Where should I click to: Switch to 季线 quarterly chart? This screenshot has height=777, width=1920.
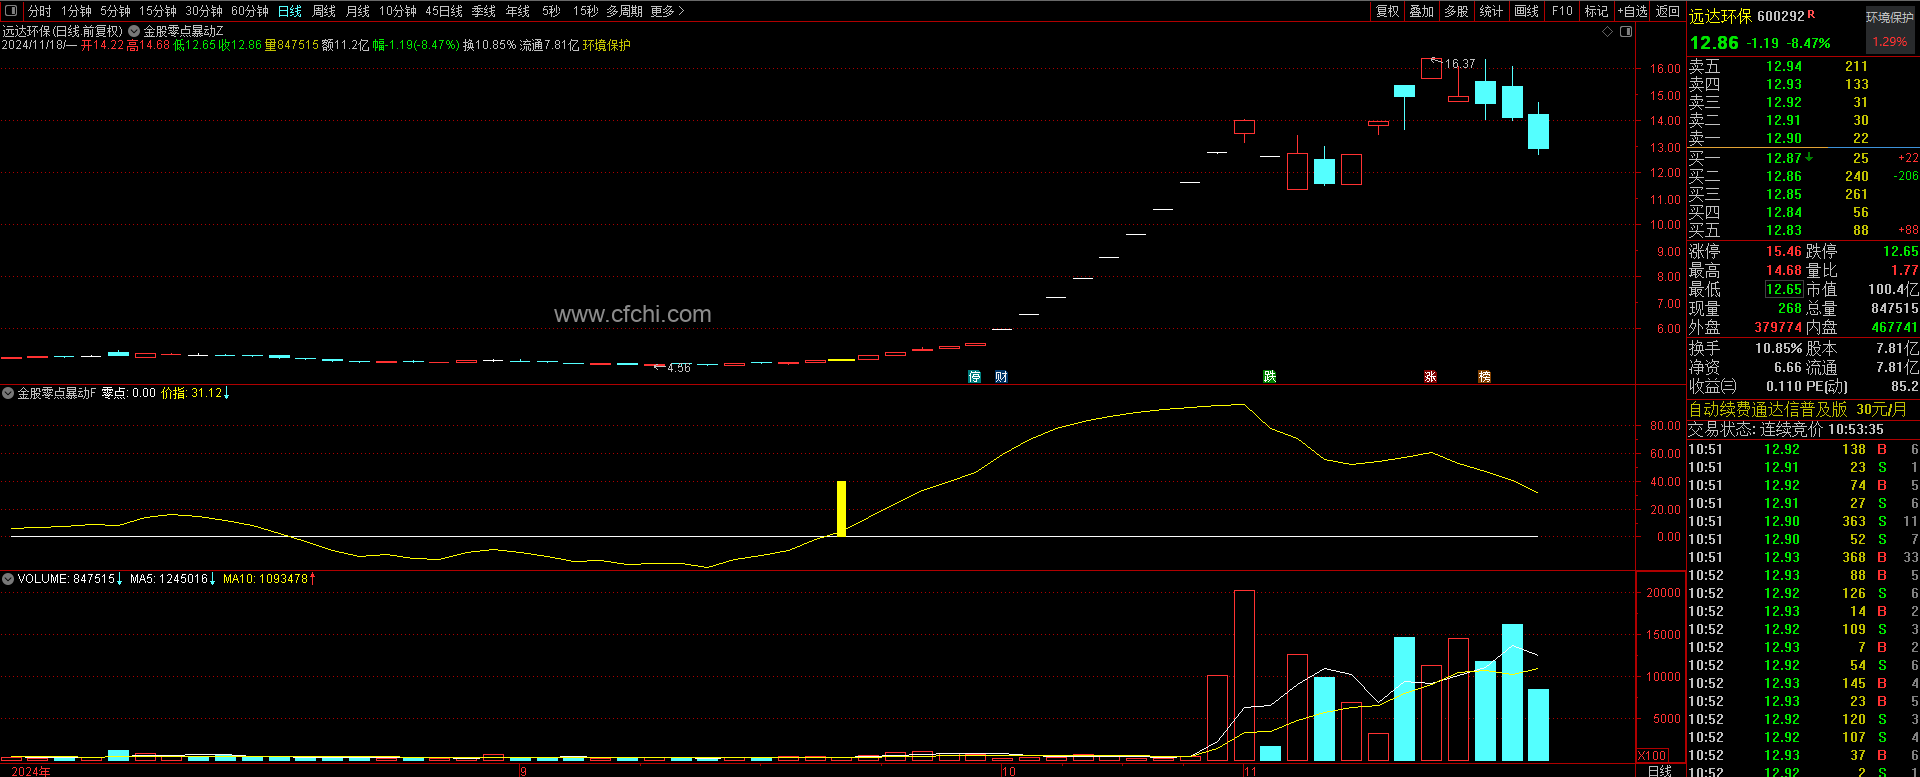(x=484, y=11)
